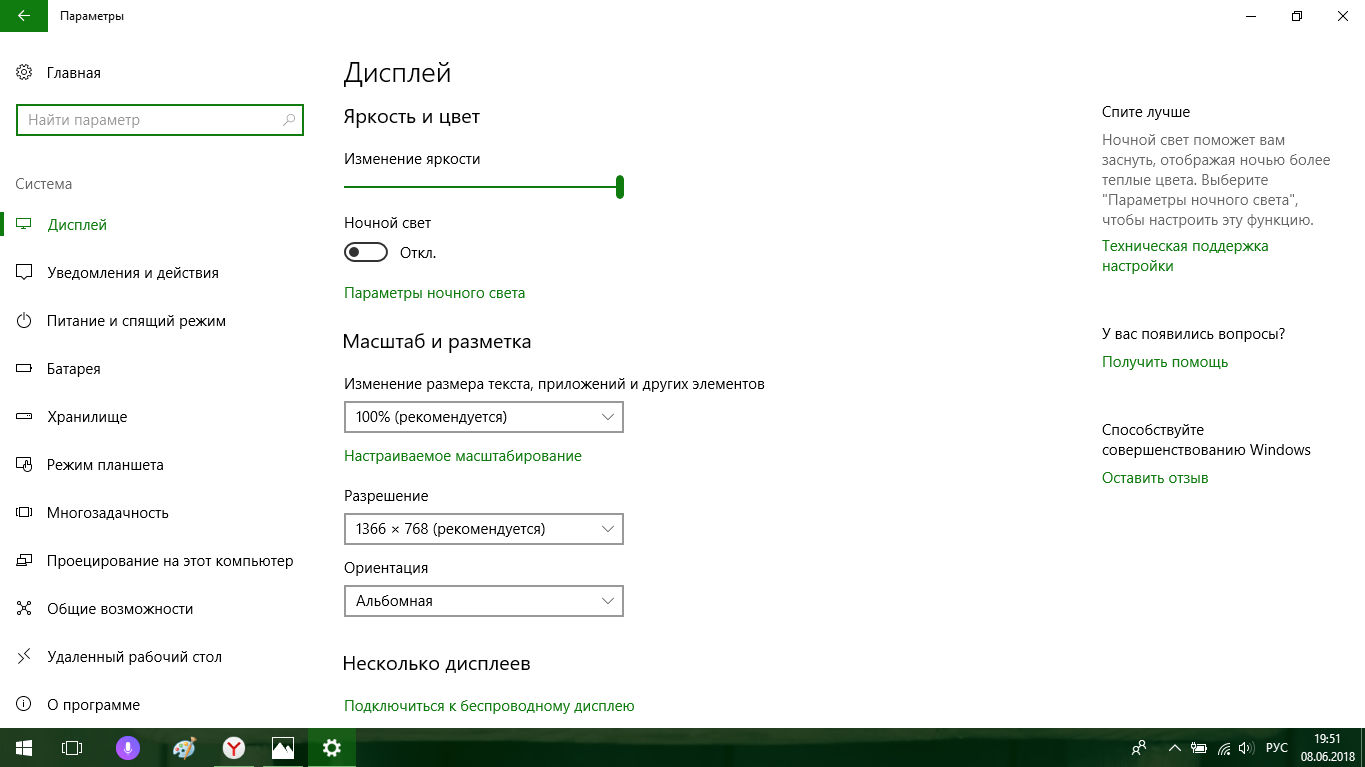Click the volume speaker tray icon
This screenshot has height=767, width=1365.
tap(1246, 748)
